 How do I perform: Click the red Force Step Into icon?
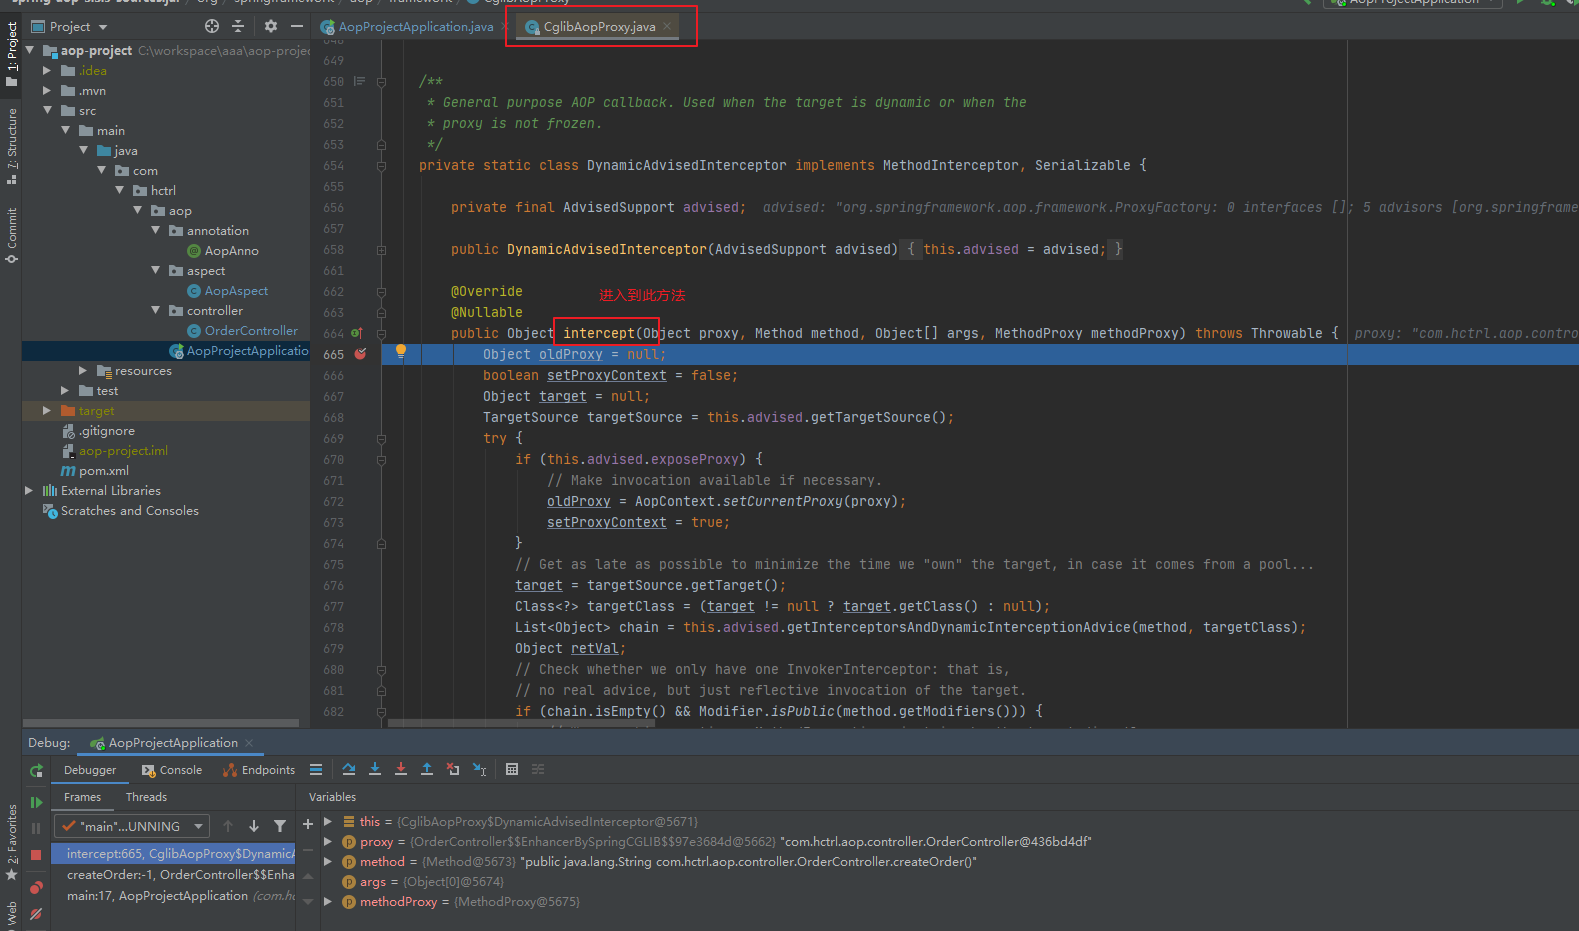(401, 769)
